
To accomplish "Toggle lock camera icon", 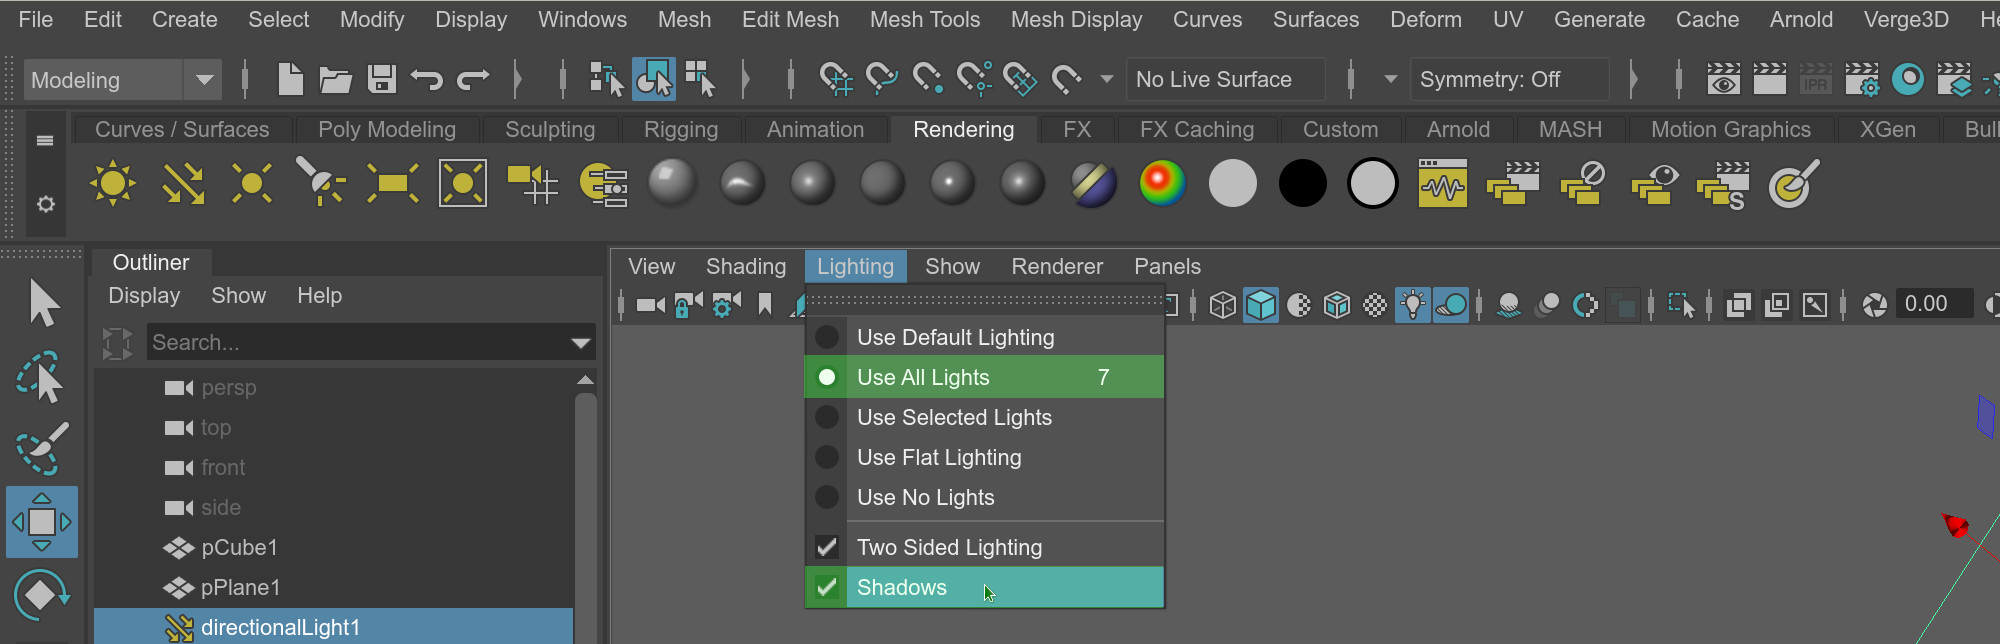I will click(688, 304).
